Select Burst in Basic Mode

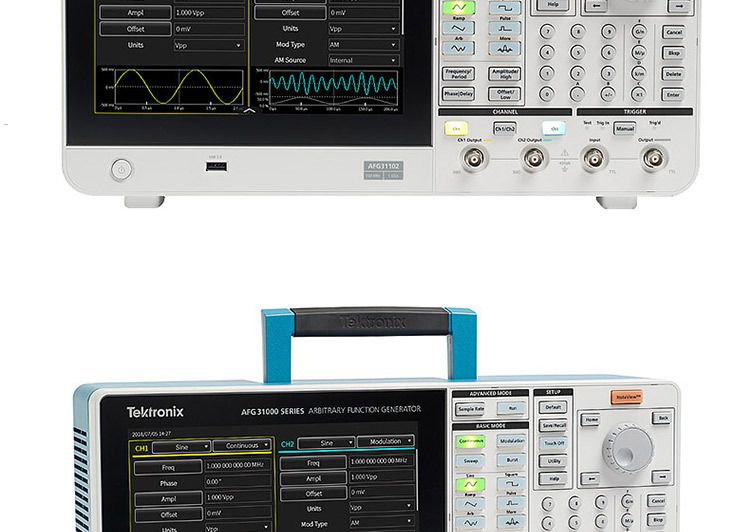[x=511, y=461]
